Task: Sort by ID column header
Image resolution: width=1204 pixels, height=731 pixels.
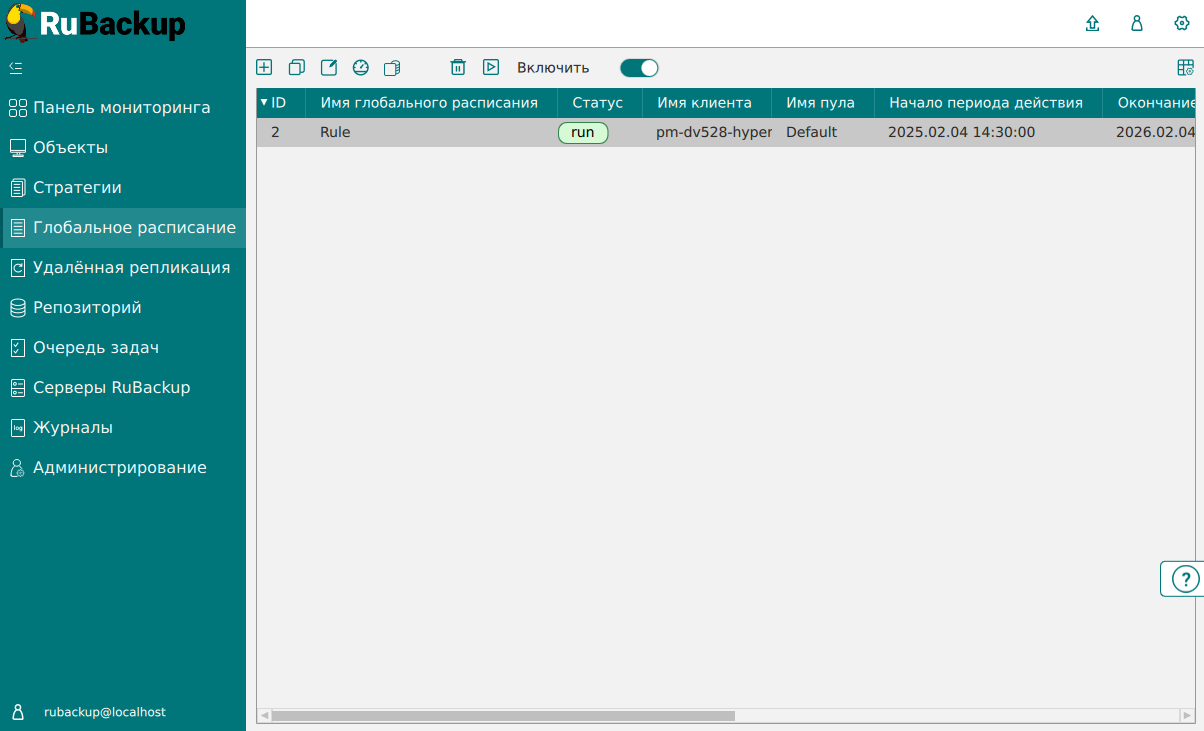Action: click(281, 102)
